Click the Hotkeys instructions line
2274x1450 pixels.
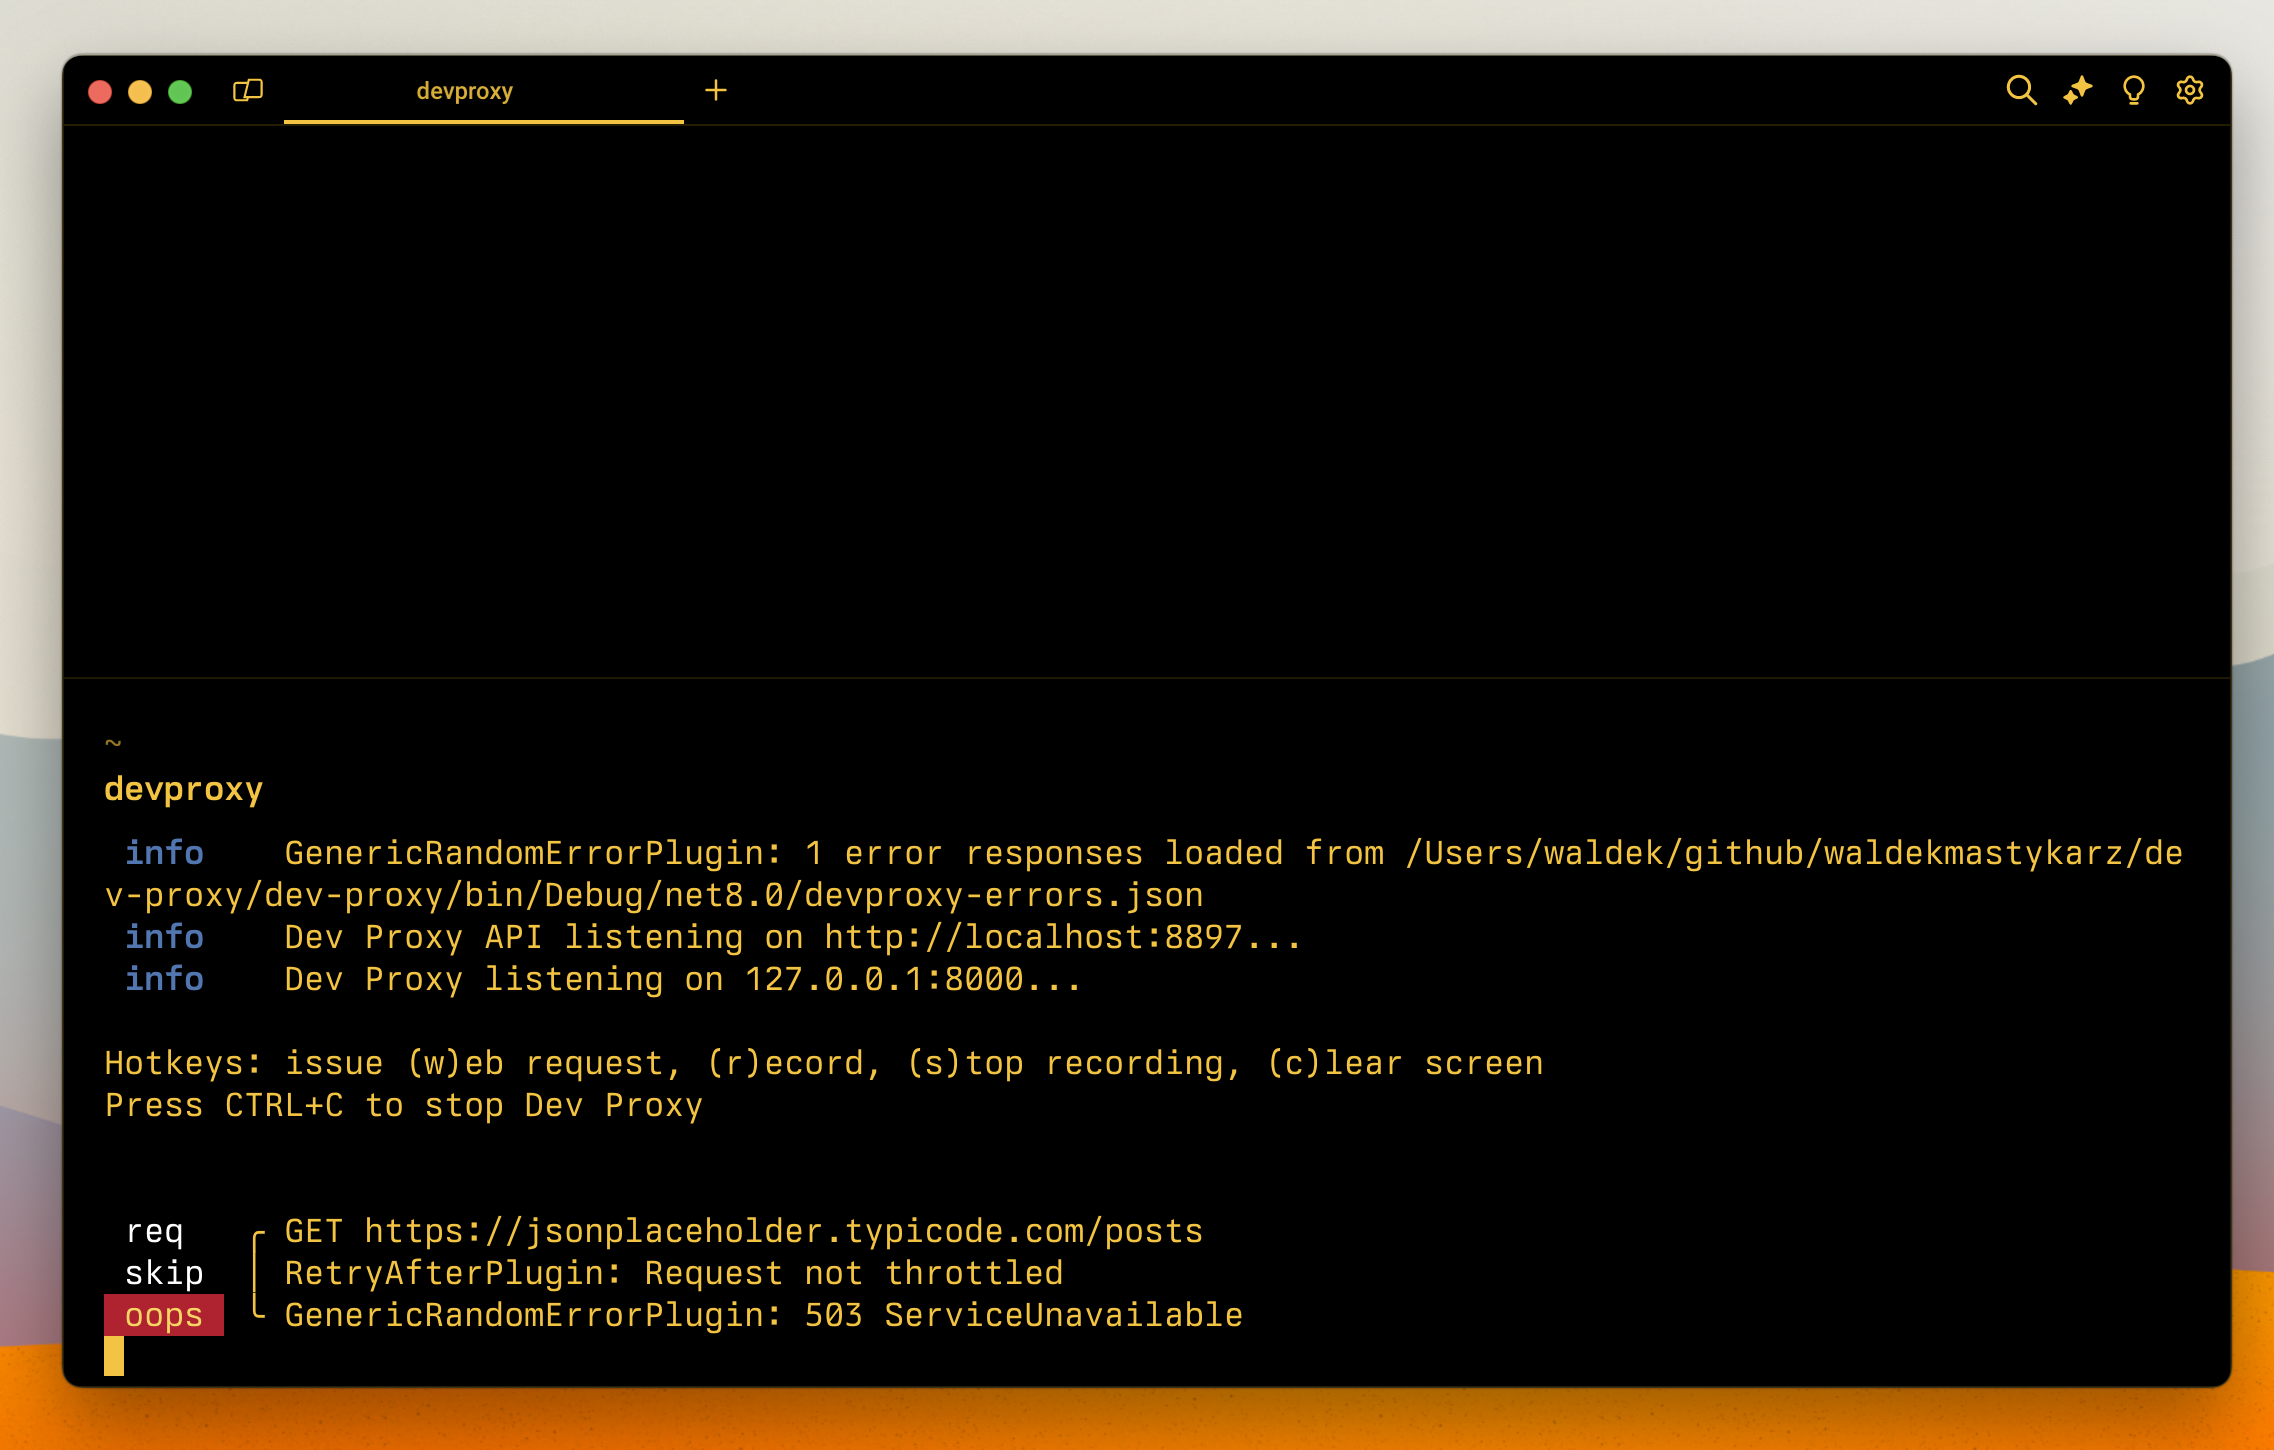[822, 1062]
